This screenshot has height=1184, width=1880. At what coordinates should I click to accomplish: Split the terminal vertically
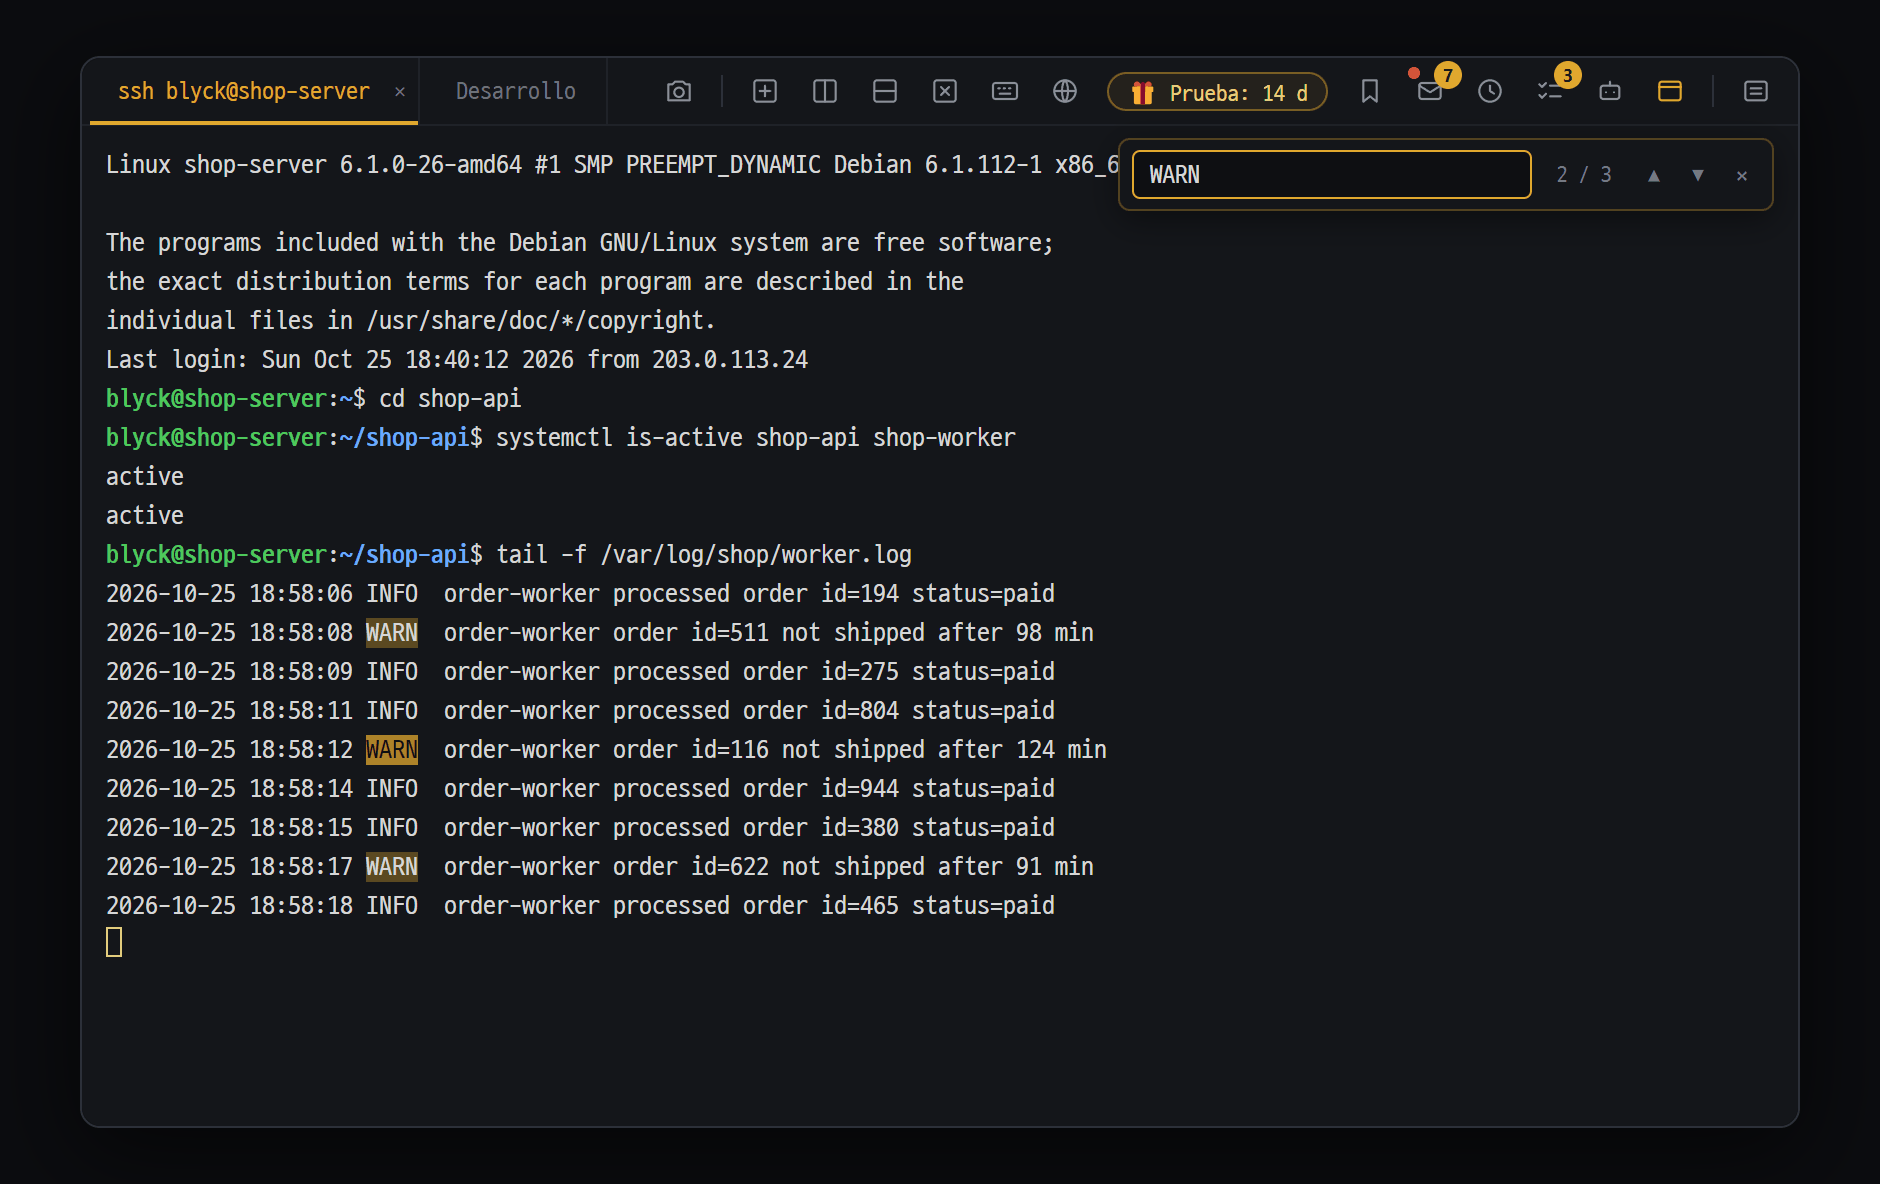tap(825, 92)
